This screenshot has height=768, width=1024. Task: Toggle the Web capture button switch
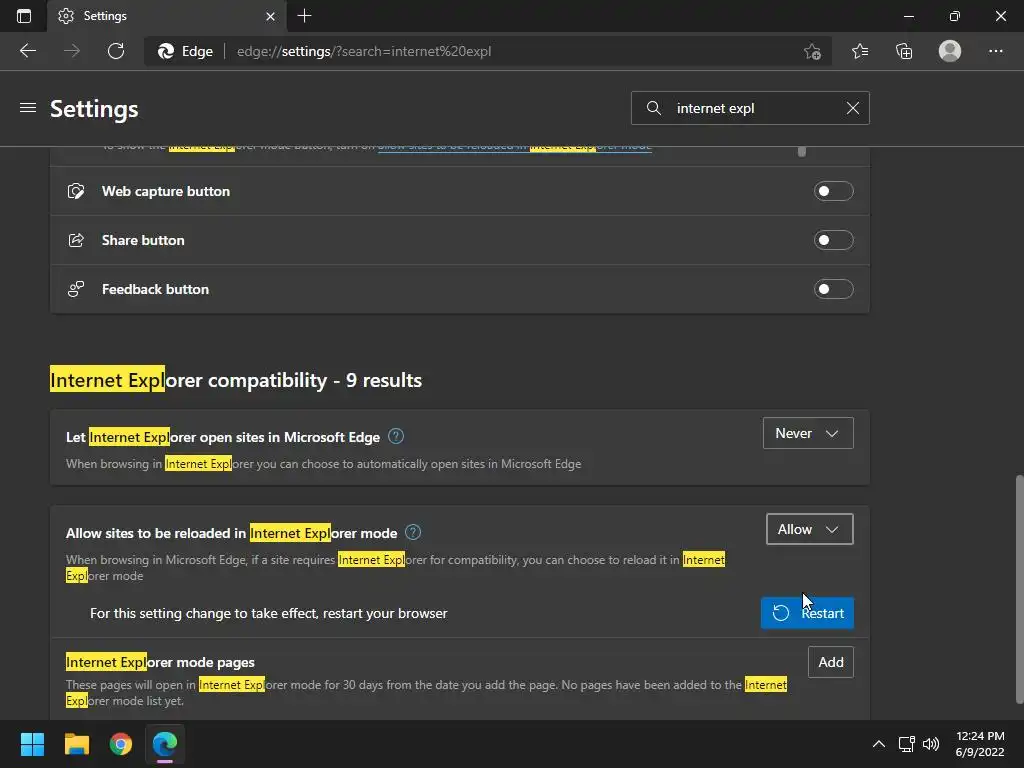pyautogui.click(x=833, y=191)
